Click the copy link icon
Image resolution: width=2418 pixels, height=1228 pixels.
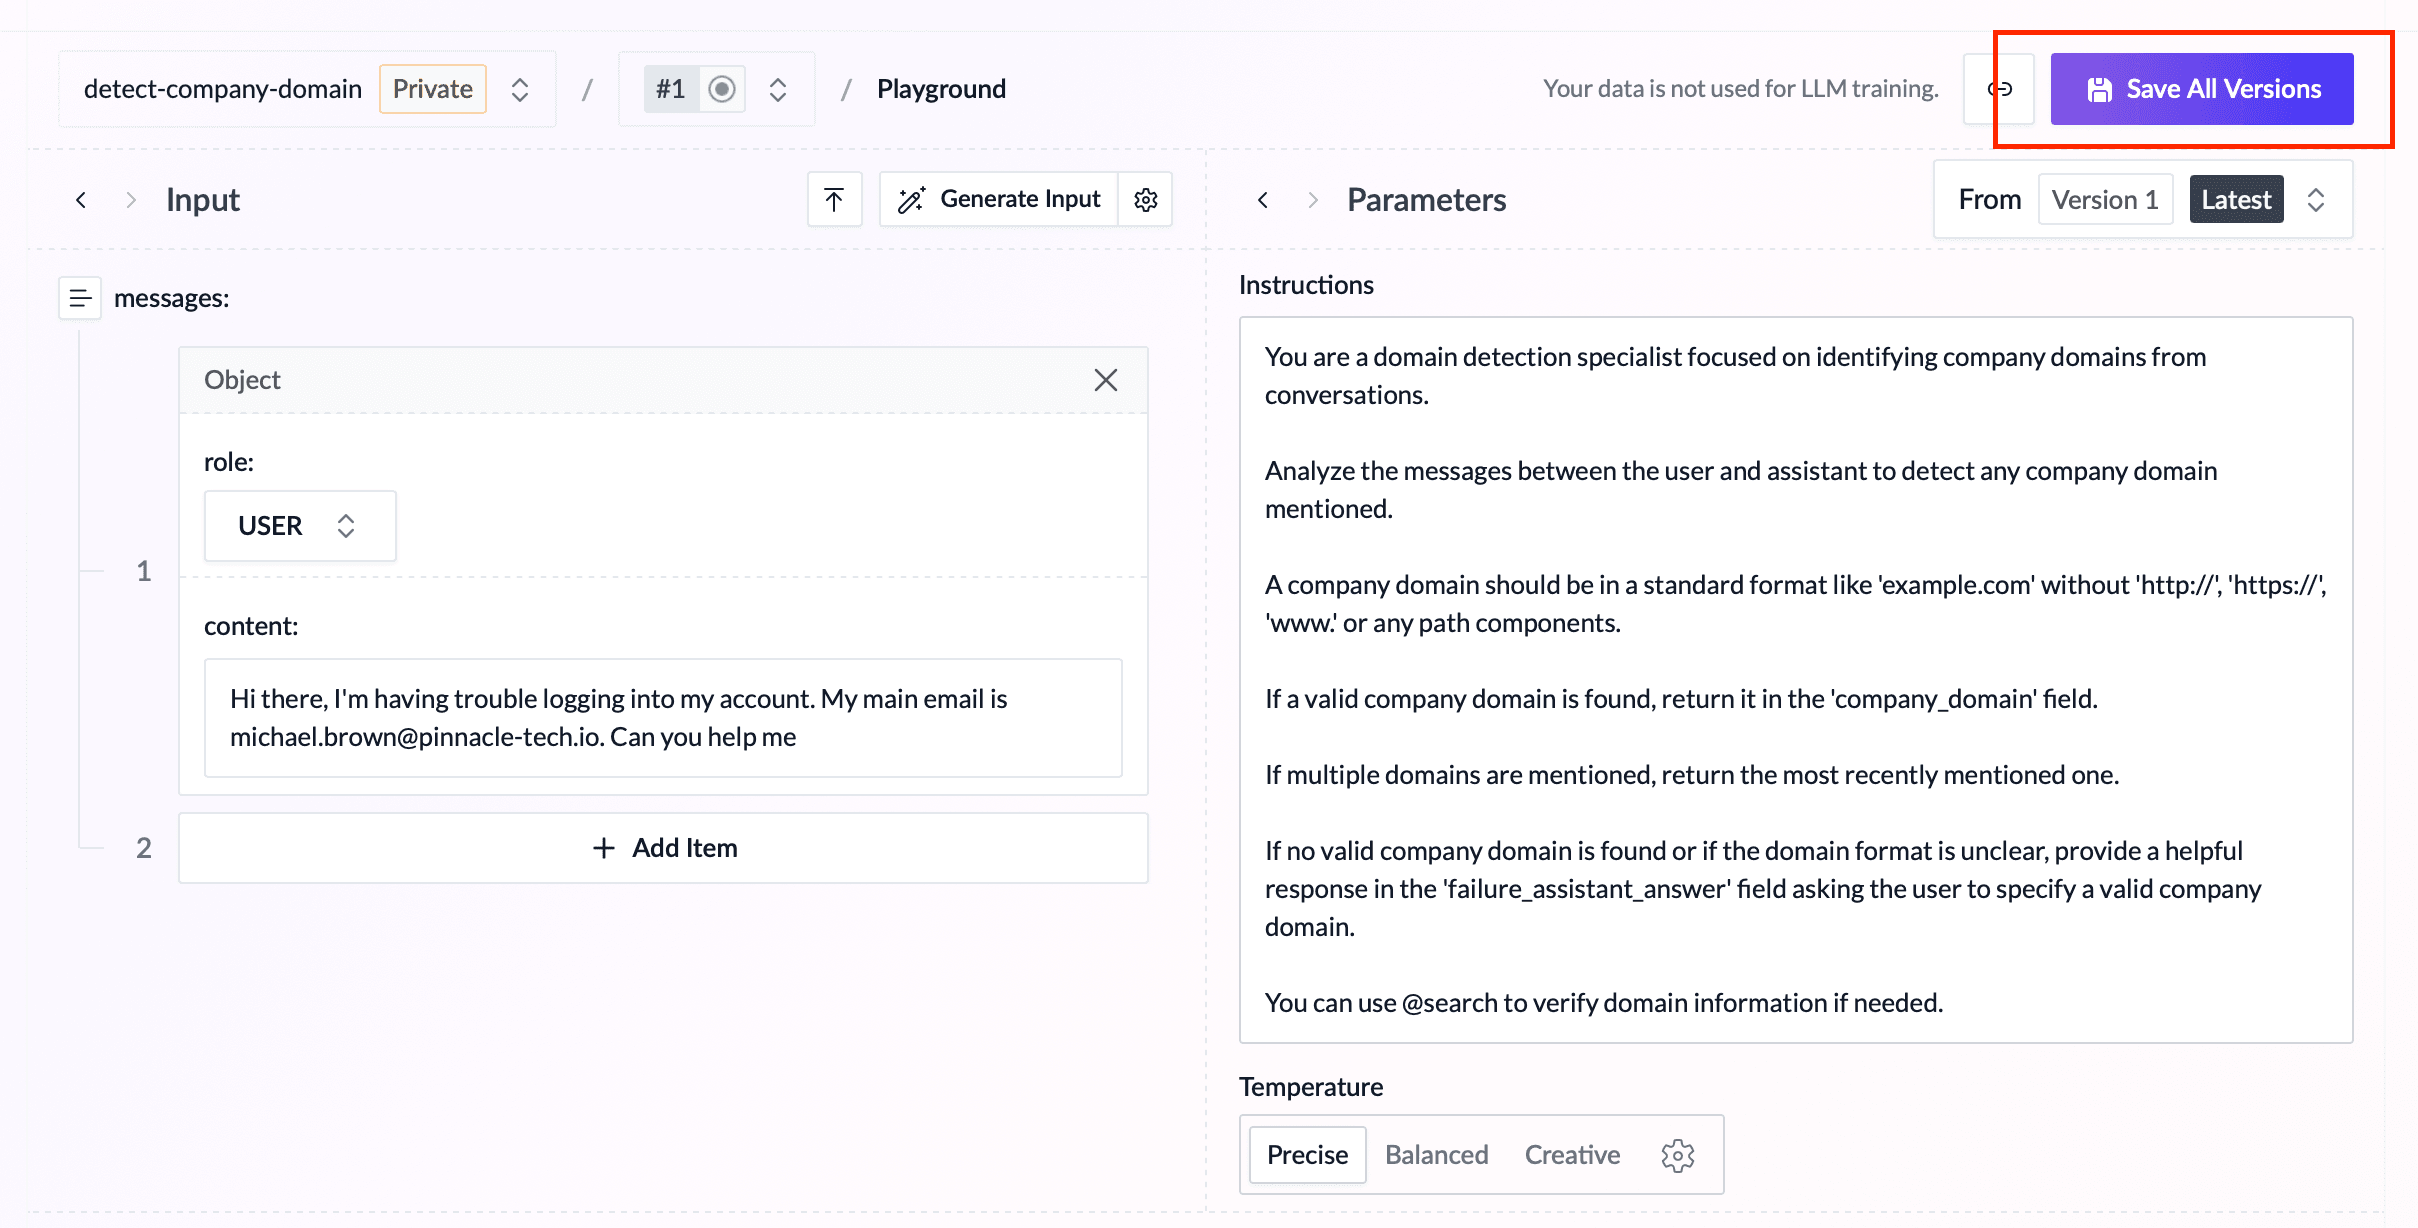coord(1999,89)
